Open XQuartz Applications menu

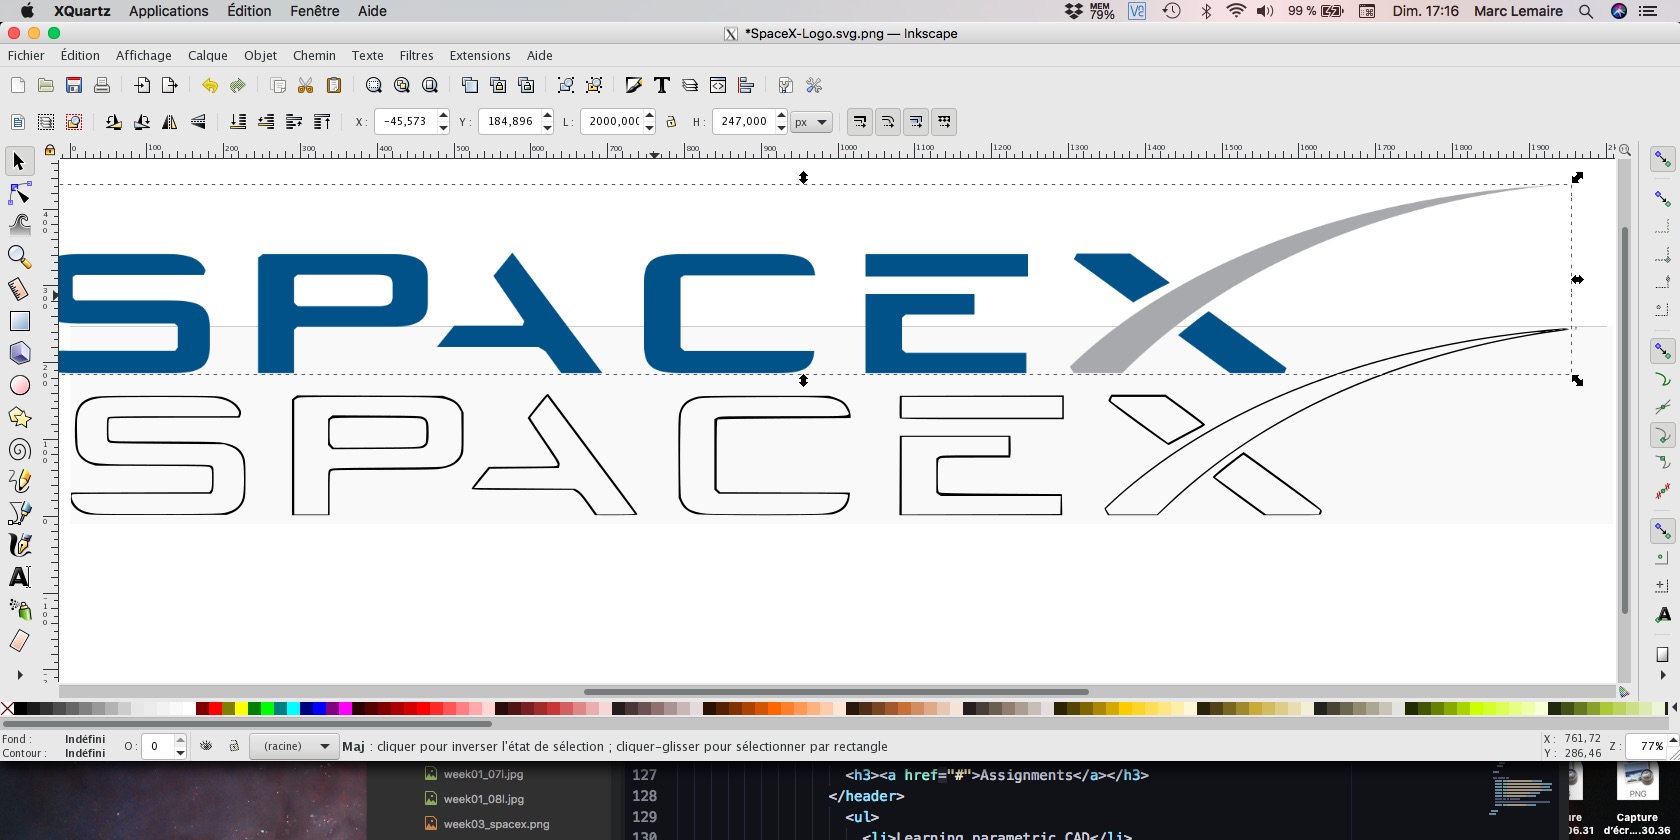point(168,11)
